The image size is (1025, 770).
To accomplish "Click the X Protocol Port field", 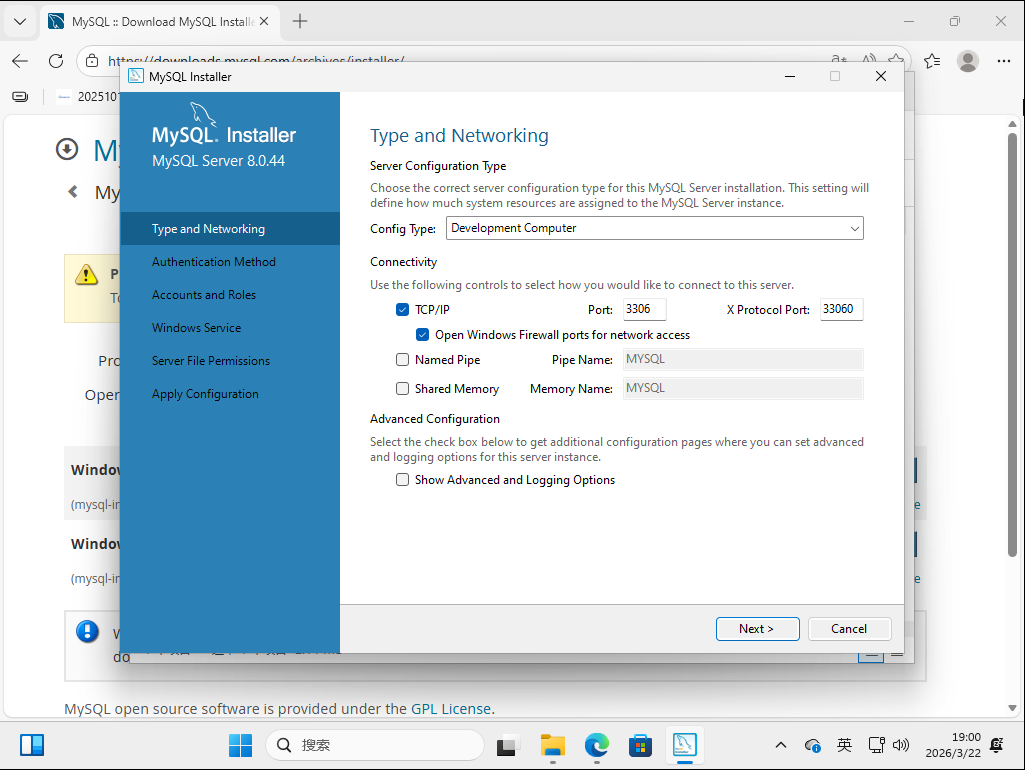I will 841,309.
